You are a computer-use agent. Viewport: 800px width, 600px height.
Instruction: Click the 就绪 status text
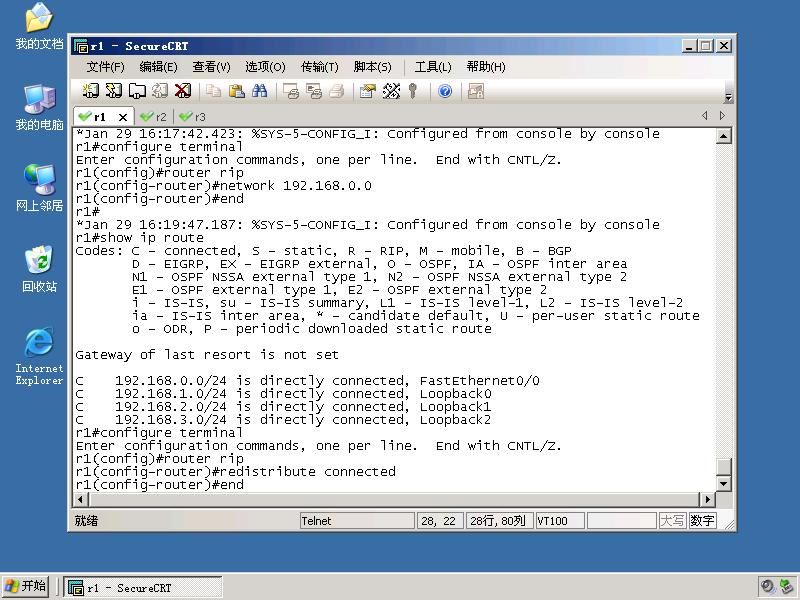coord(86,521)
